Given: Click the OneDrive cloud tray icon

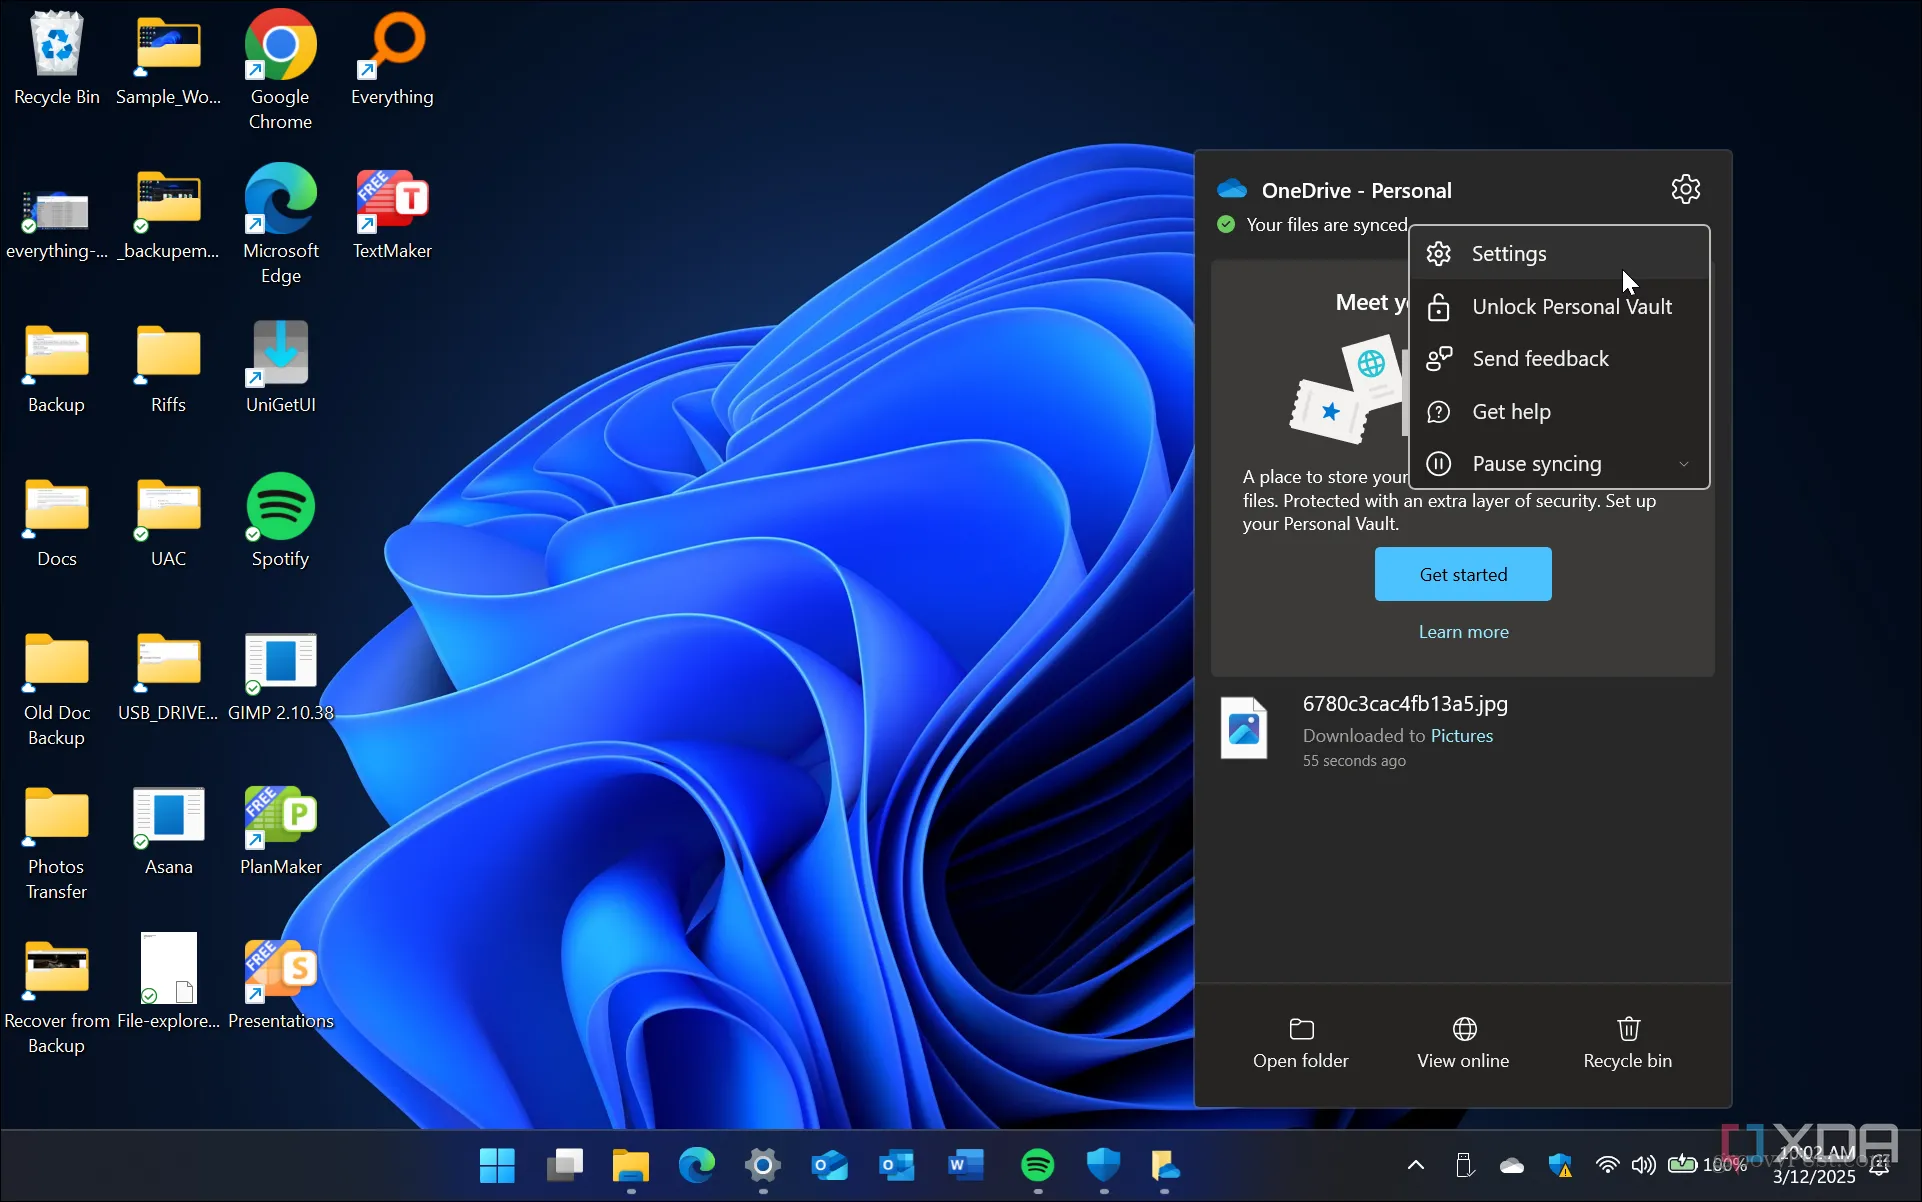Looking at the screenshot, I should (1511, 1165).
